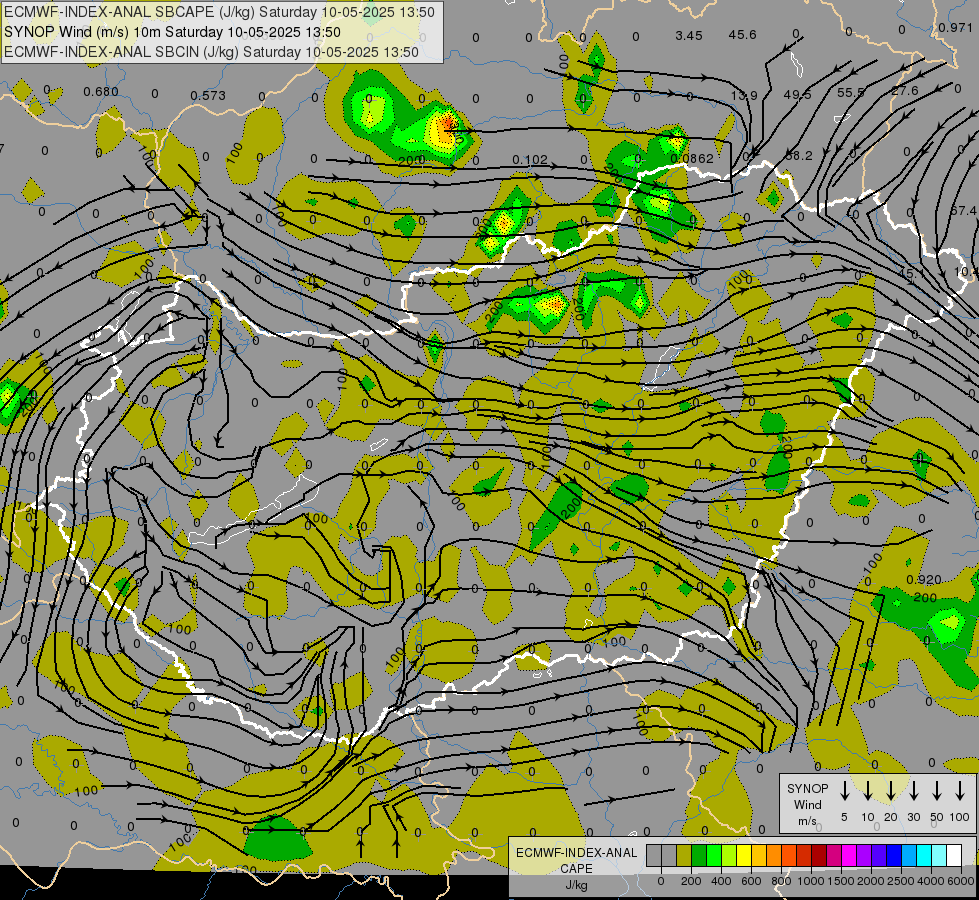
Task: Click the '400' legend scale value
Action: [721, 881]
